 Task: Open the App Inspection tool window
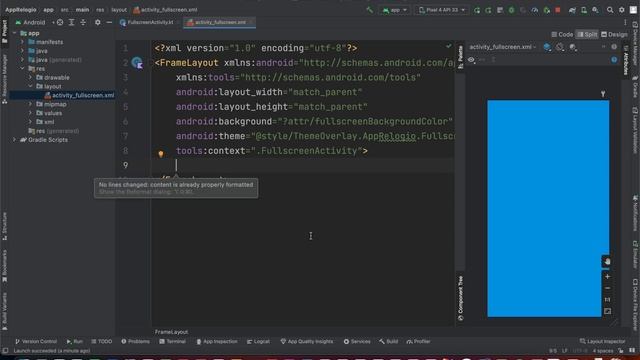pos(217,341)
